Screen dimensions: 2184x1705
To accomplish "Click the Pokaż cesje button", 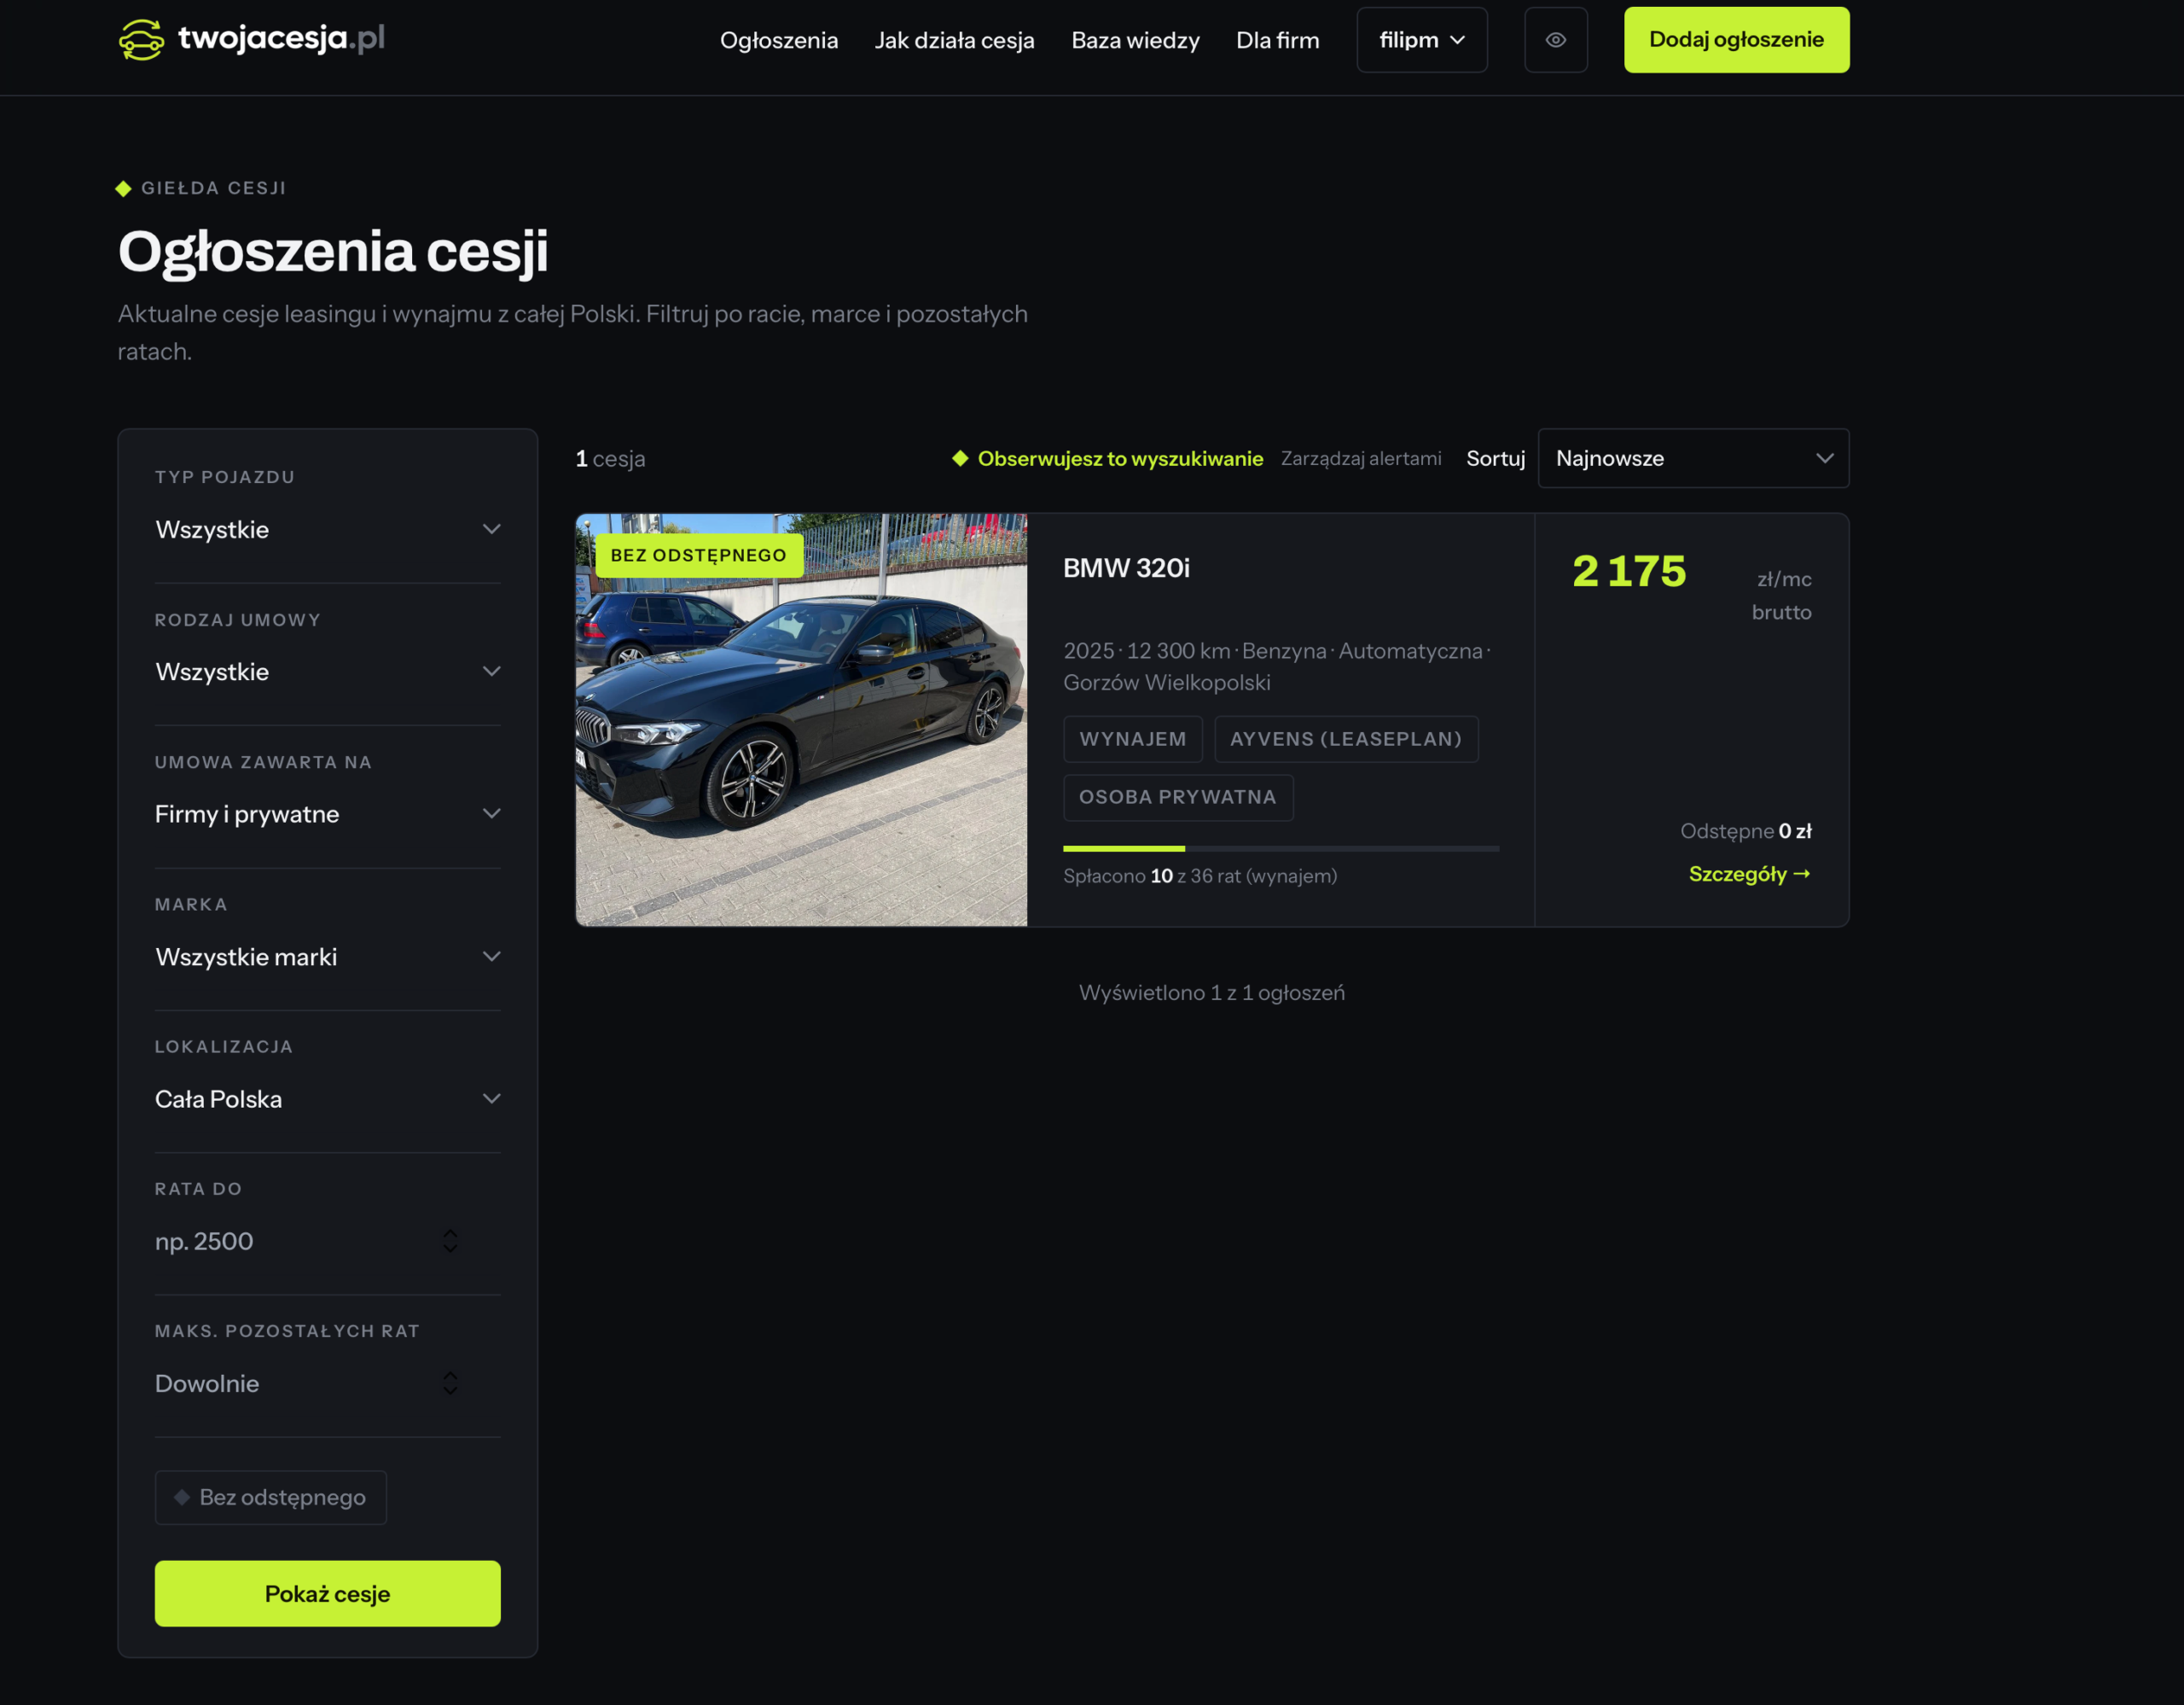I will click(x=327, y=1593).
